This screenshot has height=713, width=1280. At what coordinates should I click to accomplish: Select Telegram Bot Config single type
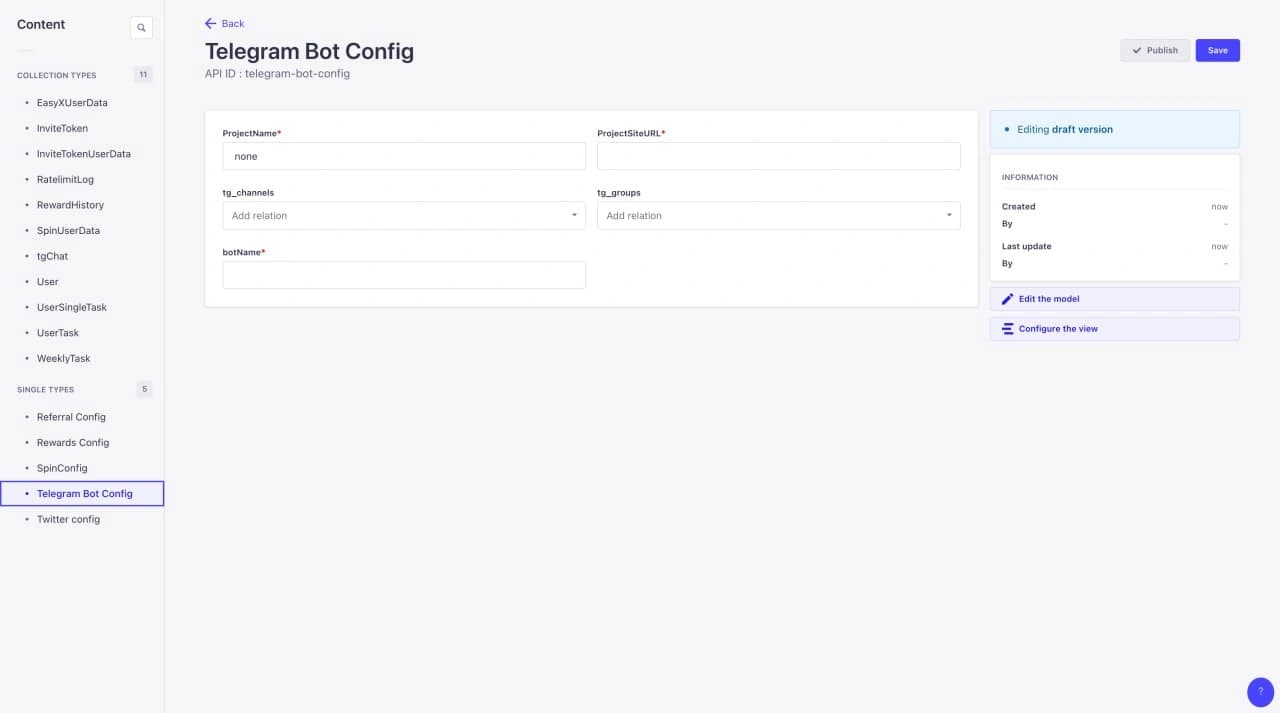[84, 494]
